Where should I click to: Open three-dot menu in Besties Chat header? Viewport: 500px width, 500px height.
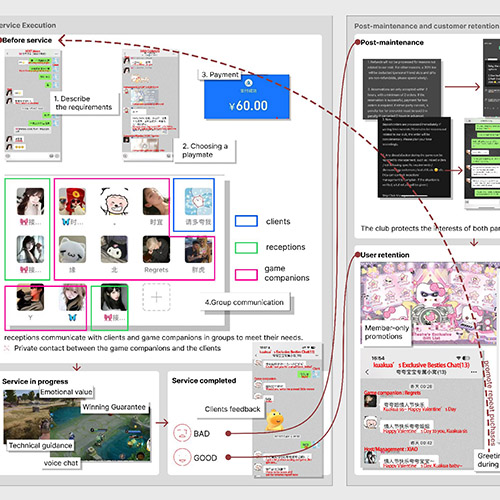point(474,372)
